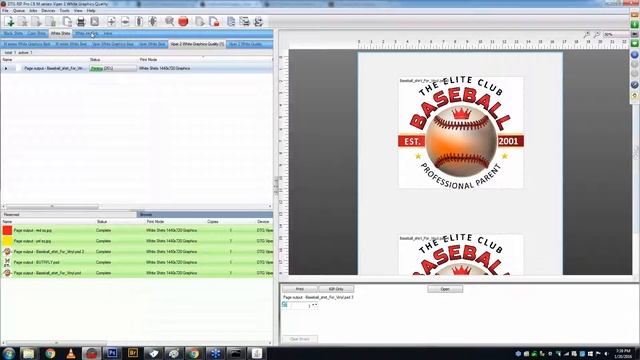Click the Copies column header in completed list
This screenshot has width=640, height=360.
click(x=213, y=222)
